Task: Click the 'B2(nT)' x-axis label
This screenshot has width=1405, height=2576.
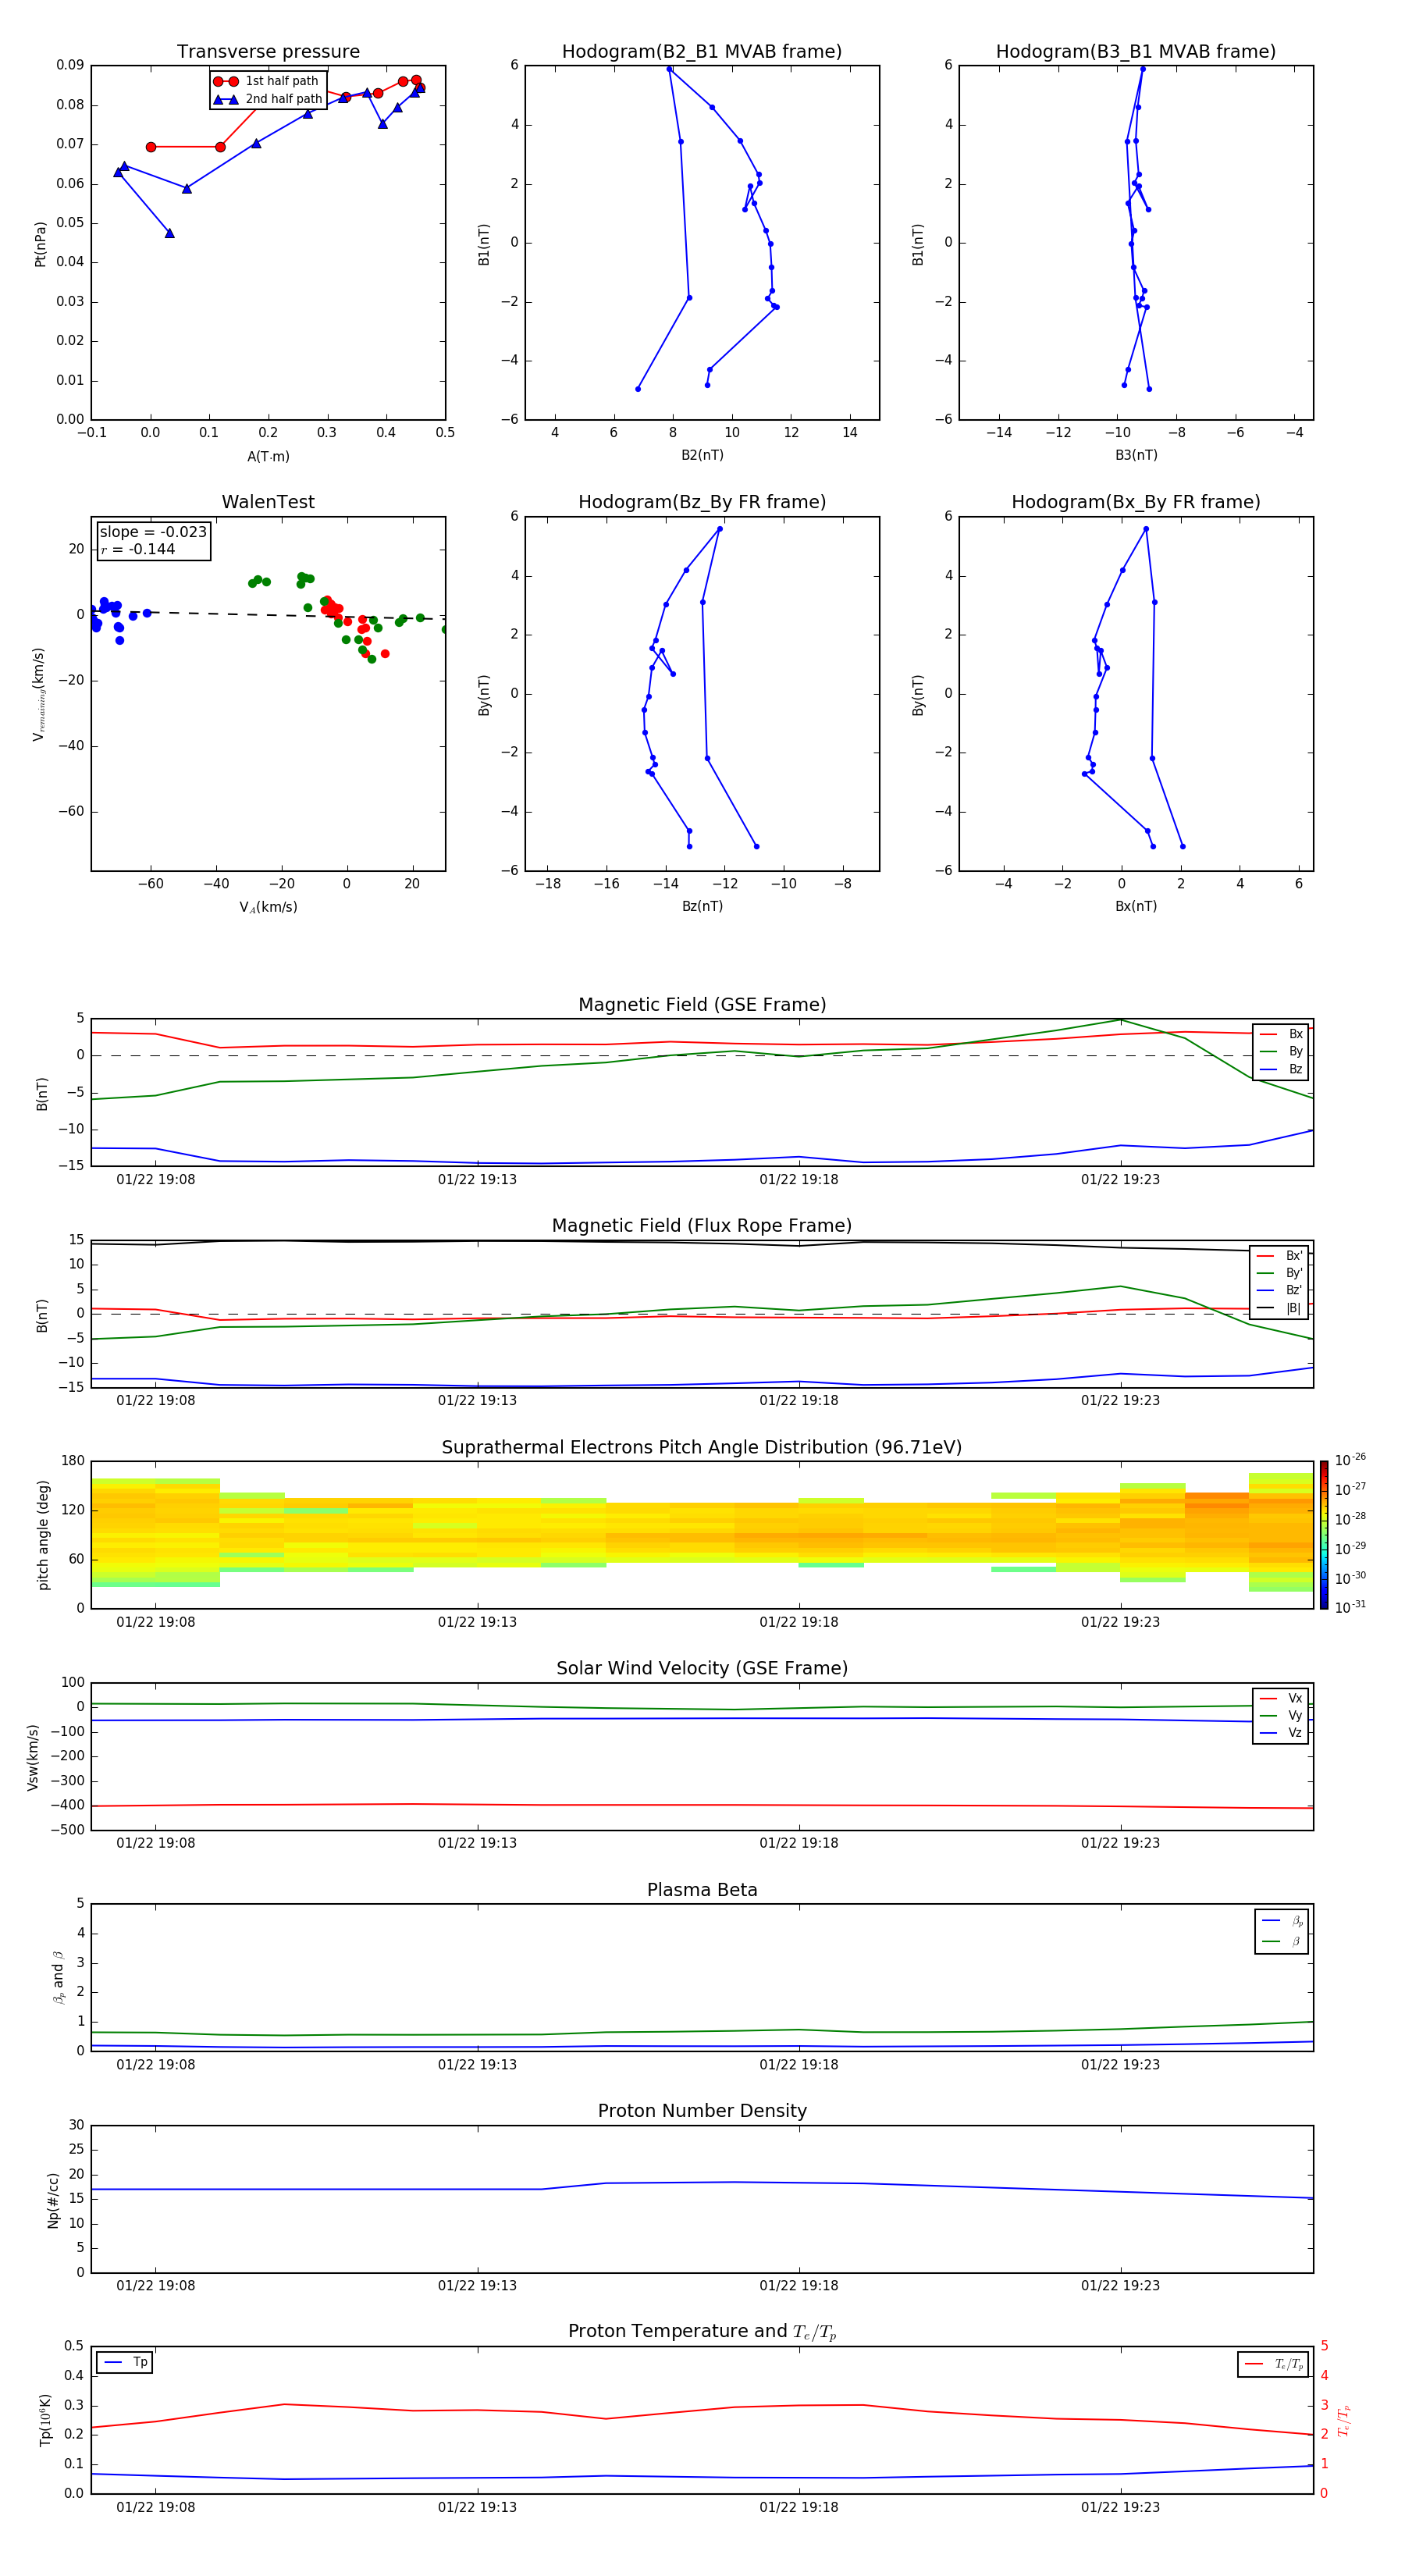Action: point(702,455)
